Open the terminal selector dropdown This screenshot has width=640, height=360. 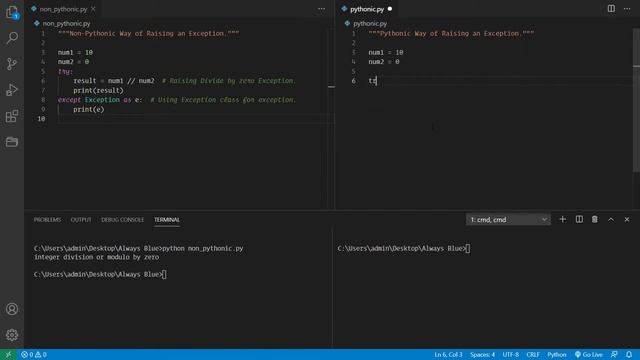(508, 220)
